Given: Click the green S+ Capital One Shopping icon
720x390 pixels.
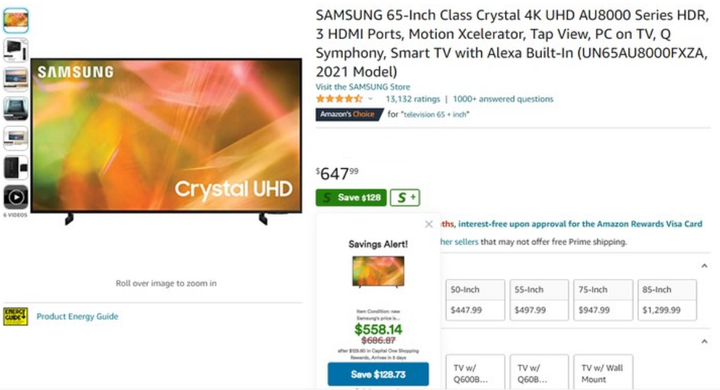Looking at the screenshot, I should (405, 198).
